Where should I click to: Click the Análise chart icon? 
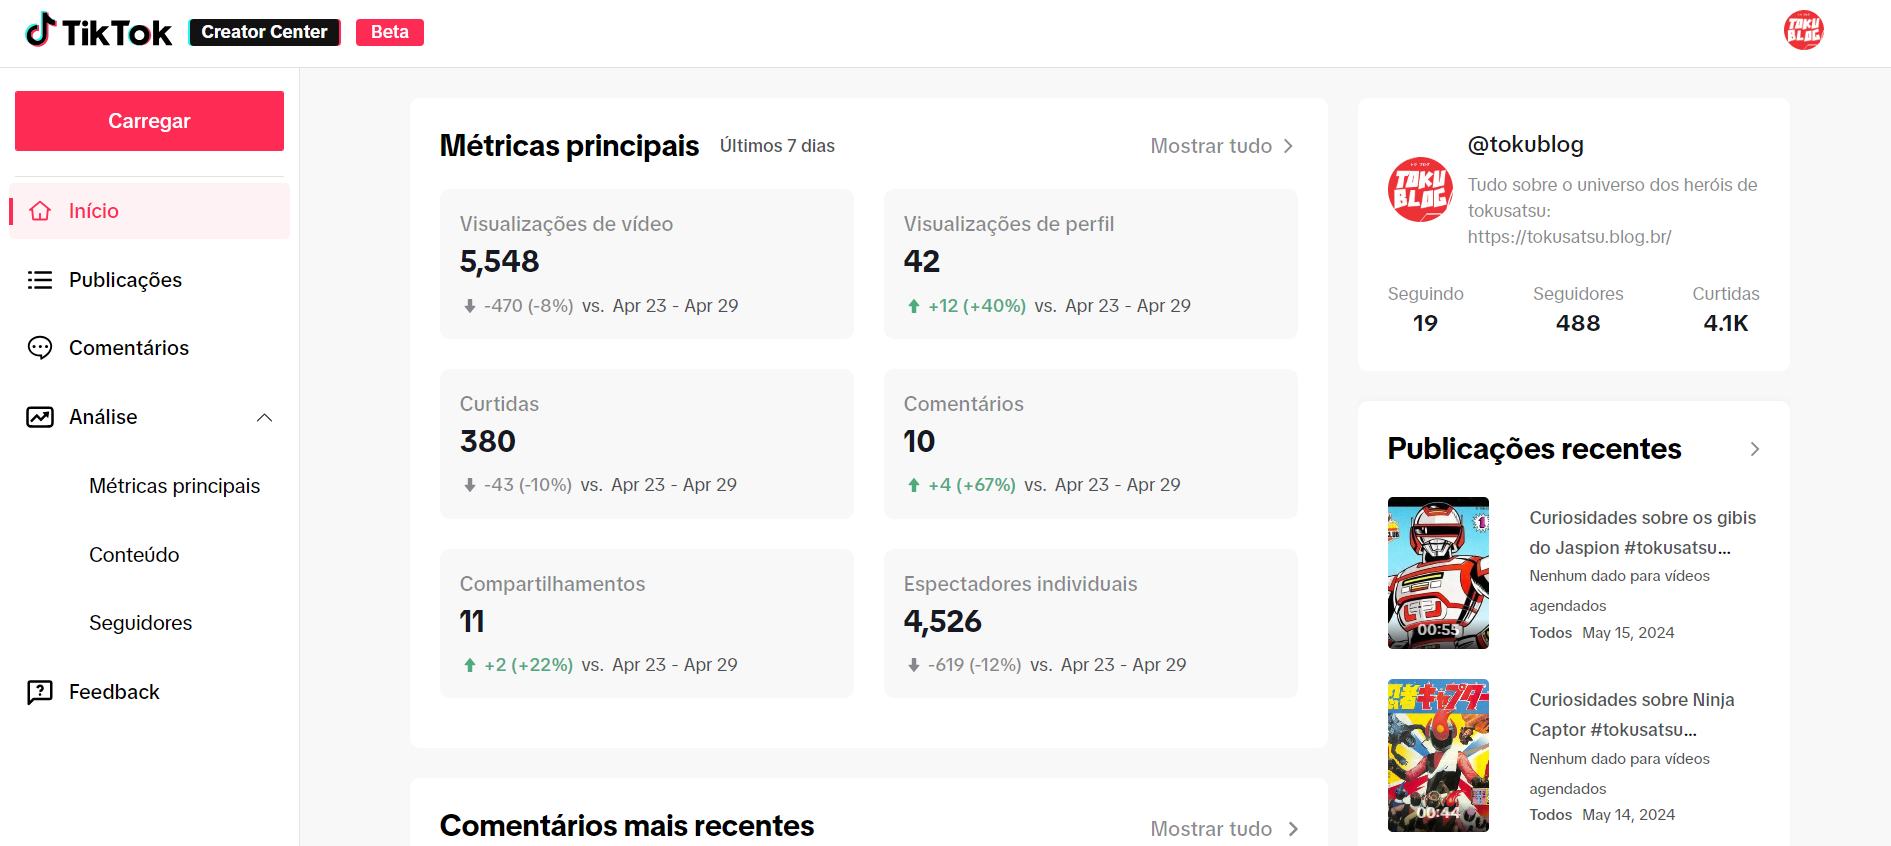coord(40,417)
